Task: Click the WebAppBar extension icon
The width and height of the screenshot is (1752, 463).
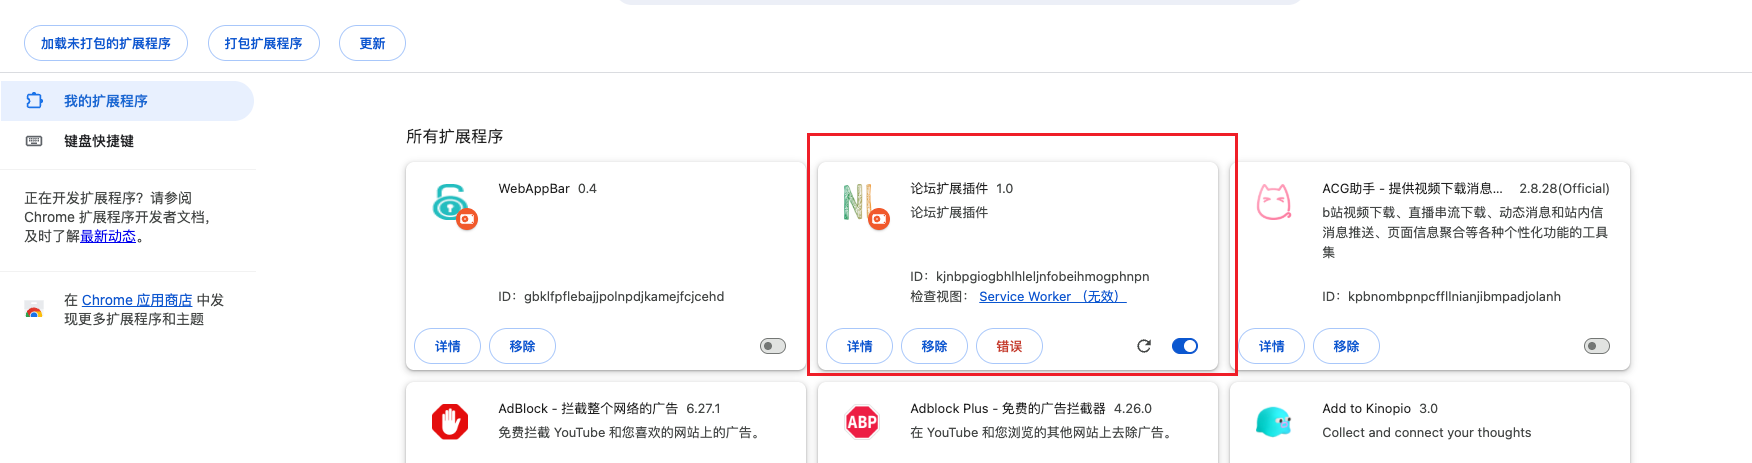Action: (x=452, y=203)
